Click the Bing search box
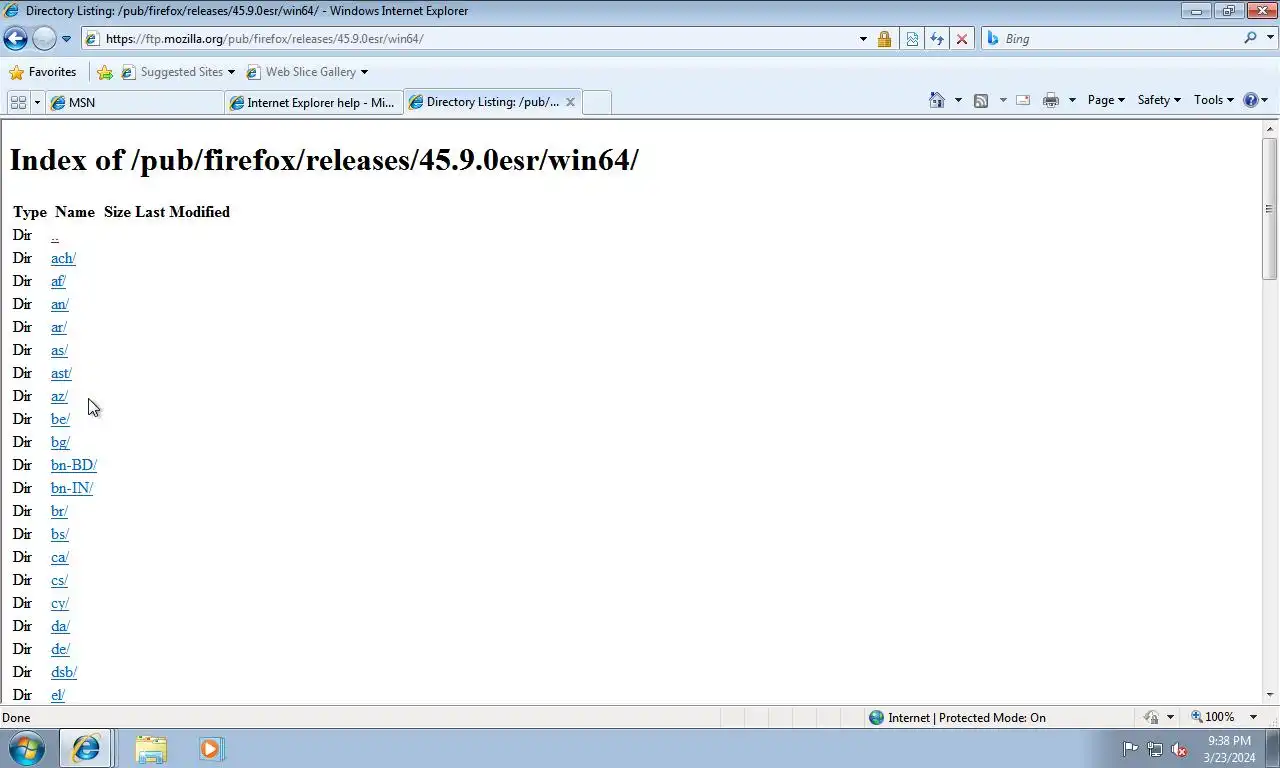This screenshot has width=1280, height=768. pyautogui.click(x=1110, y=39)
